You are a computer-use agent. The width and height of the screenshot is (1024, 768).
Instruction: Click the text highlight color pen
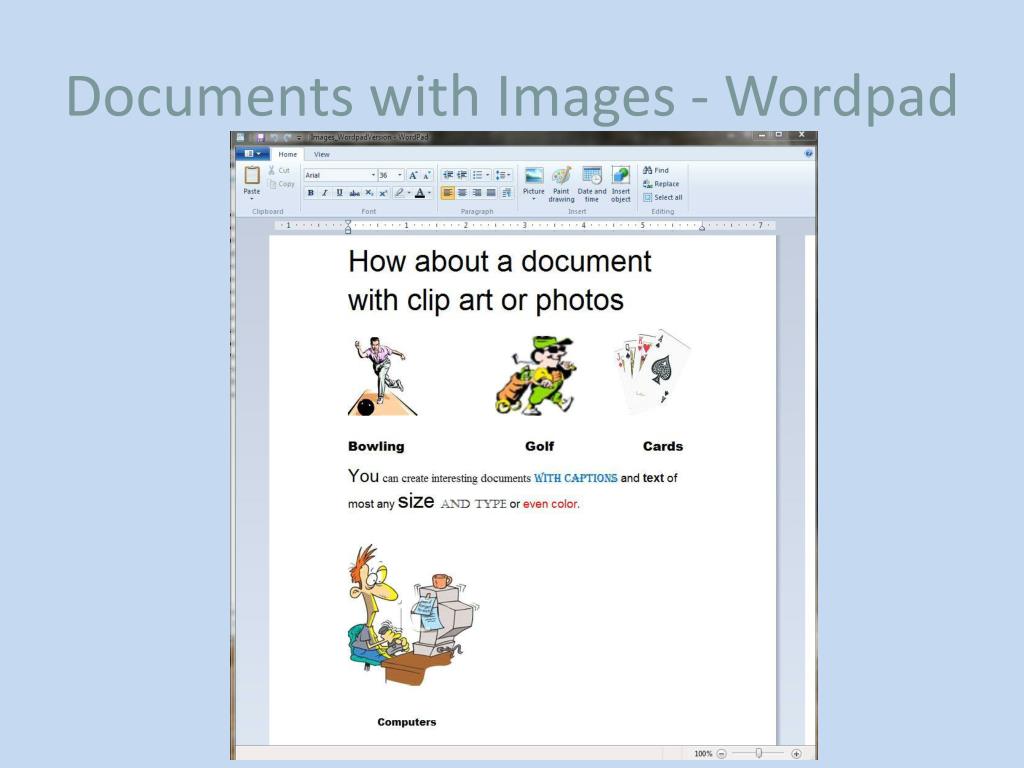coord(398,193)
